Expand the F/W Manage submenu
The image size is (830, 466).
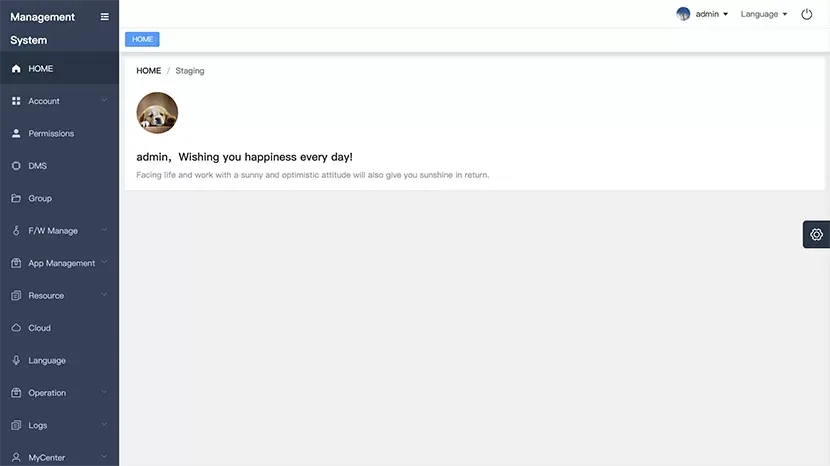tap(59, 230)
